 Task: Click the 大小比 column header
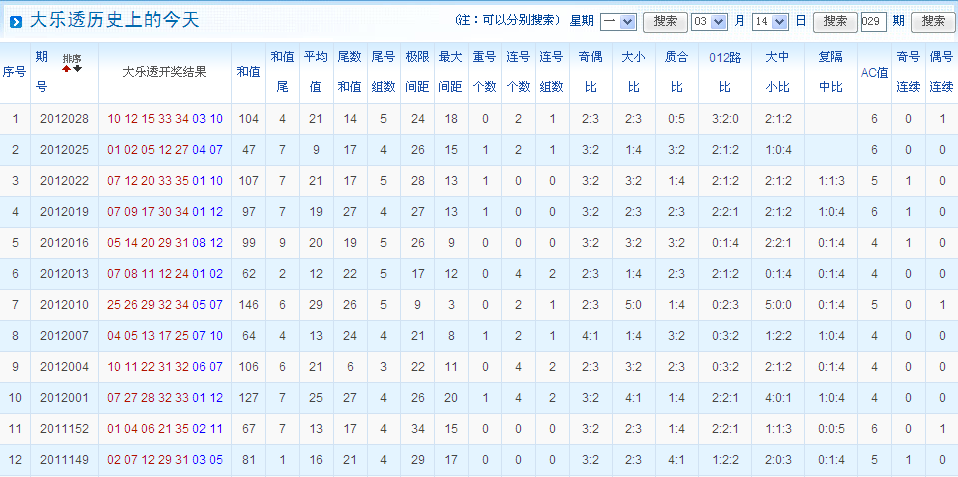(x=634, y=72)
